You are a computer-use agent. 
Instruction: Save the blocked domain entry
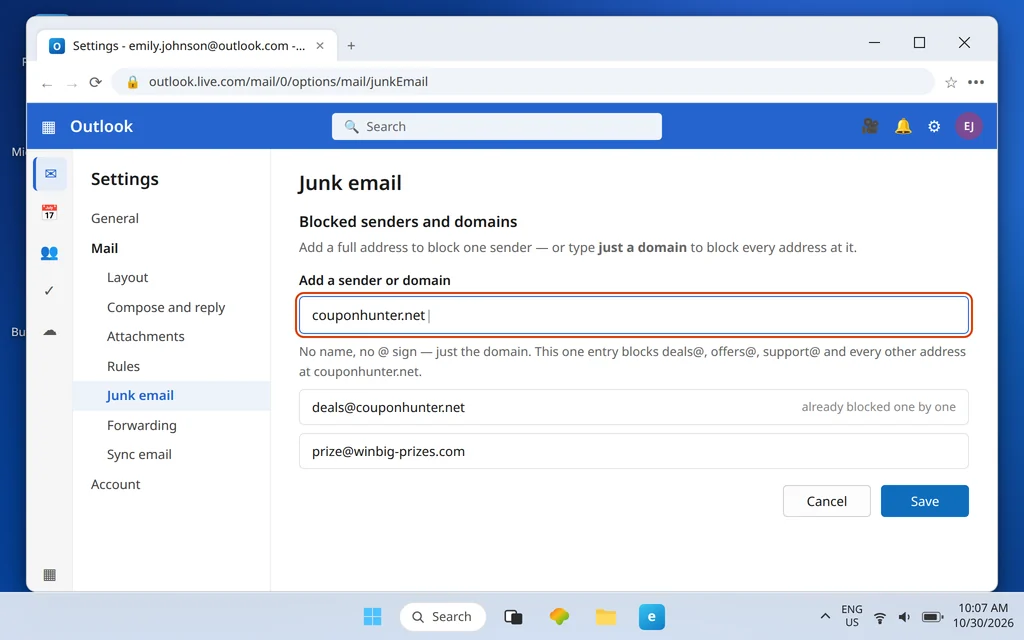[924, 501]
